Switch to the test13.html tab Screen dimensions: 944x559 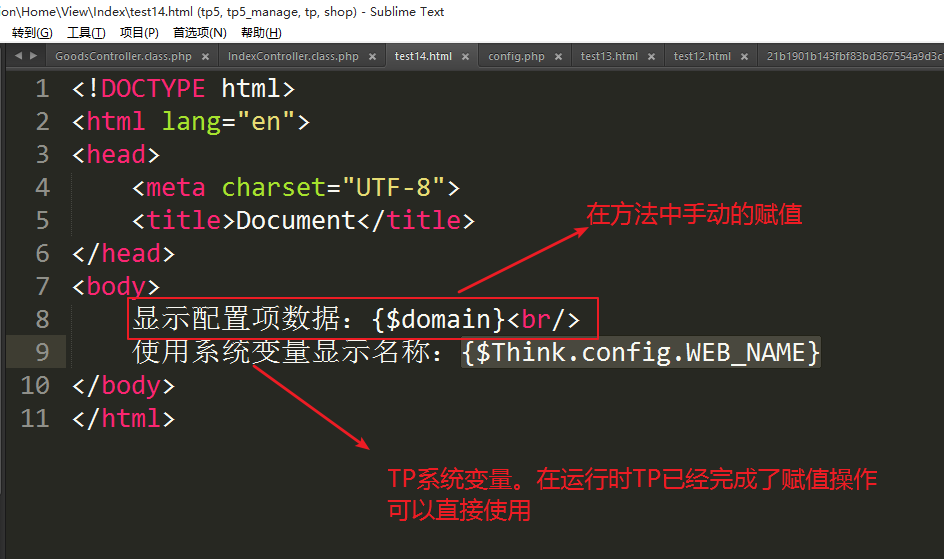click(x=608, y=57)
